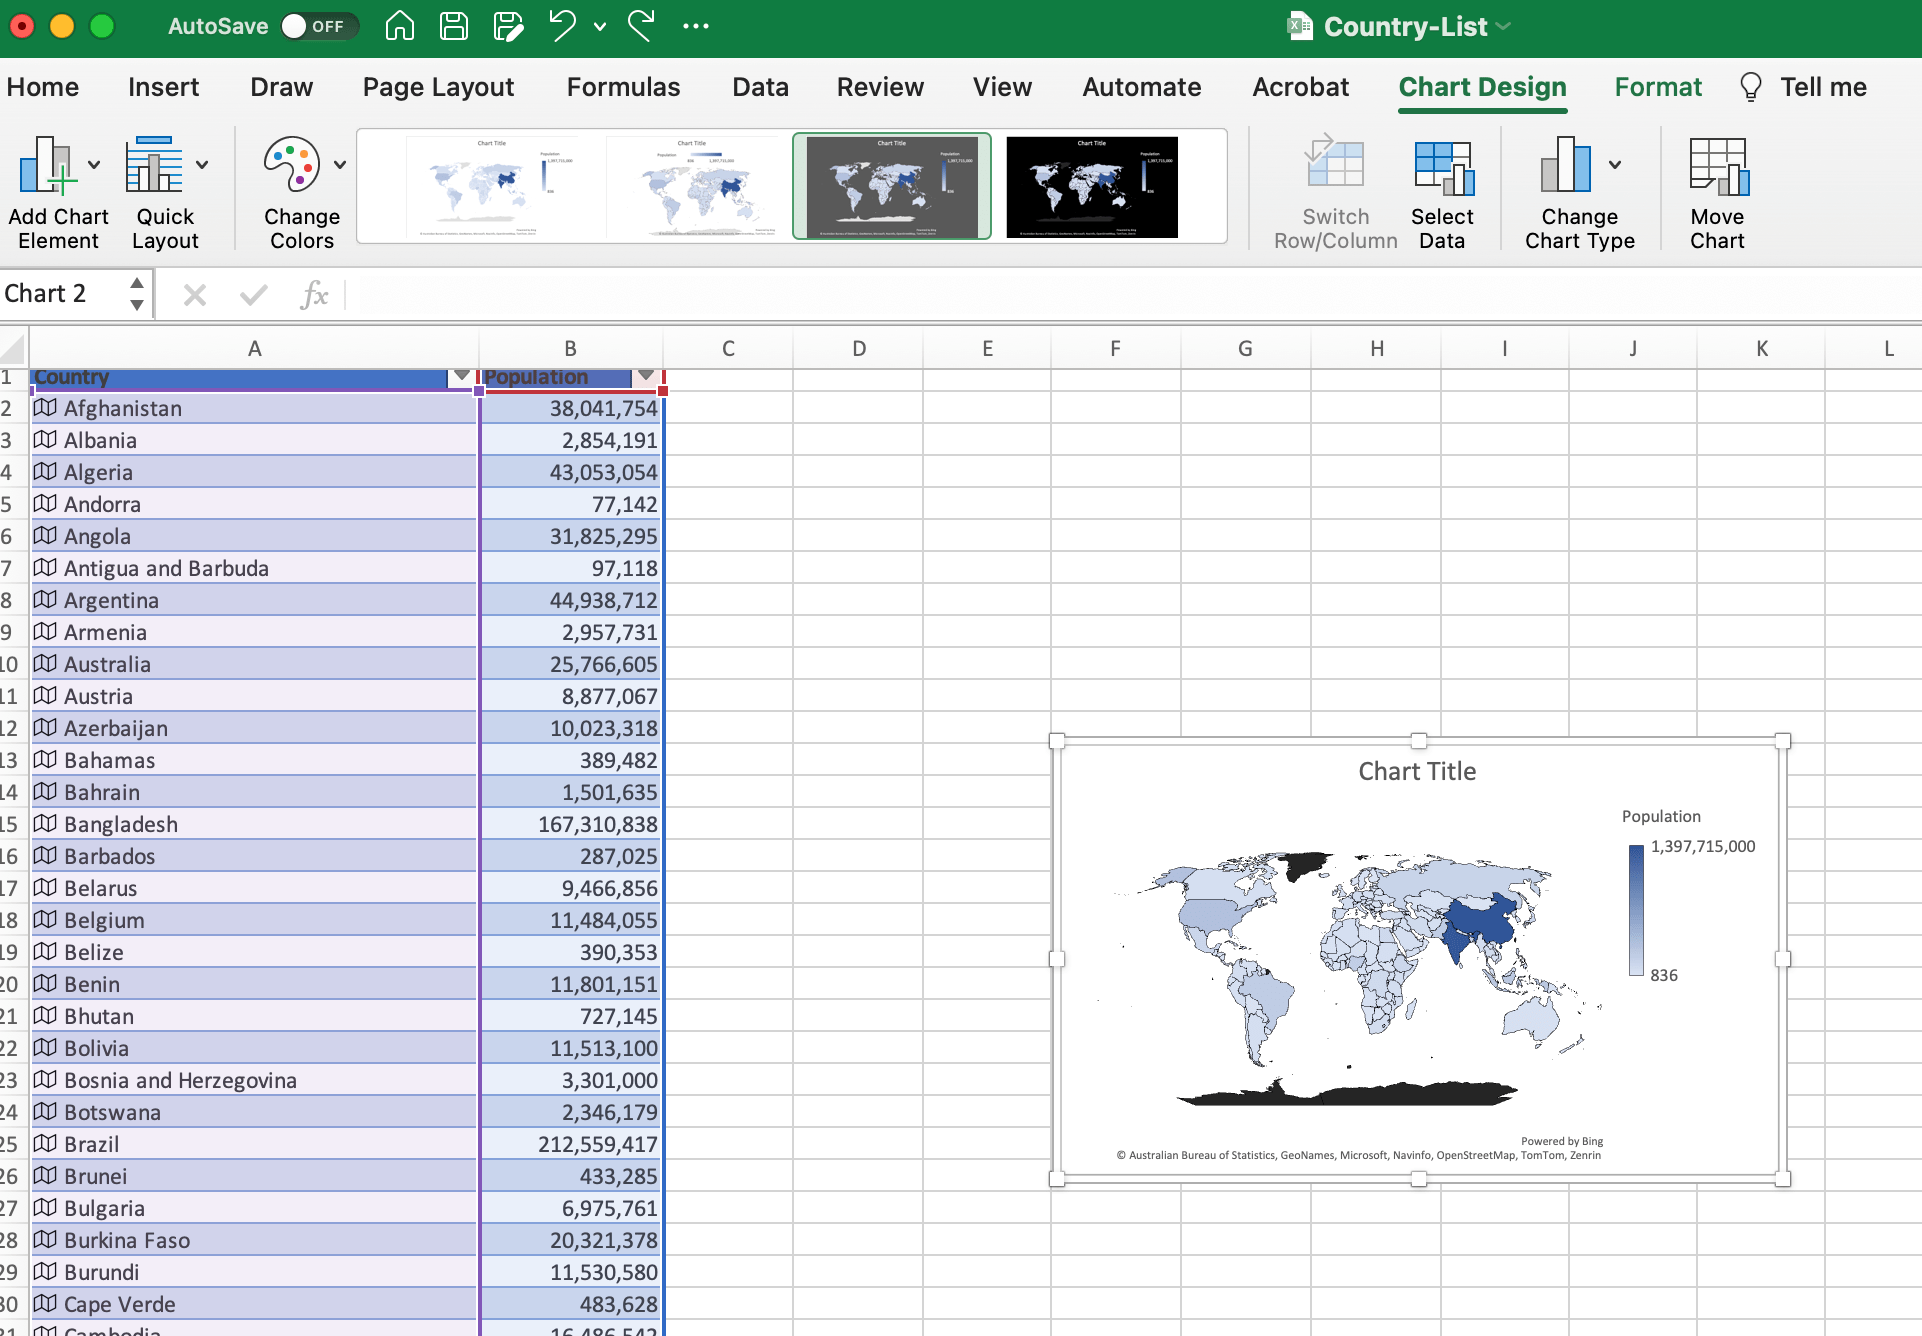Click the Select Data icon

1442,166
